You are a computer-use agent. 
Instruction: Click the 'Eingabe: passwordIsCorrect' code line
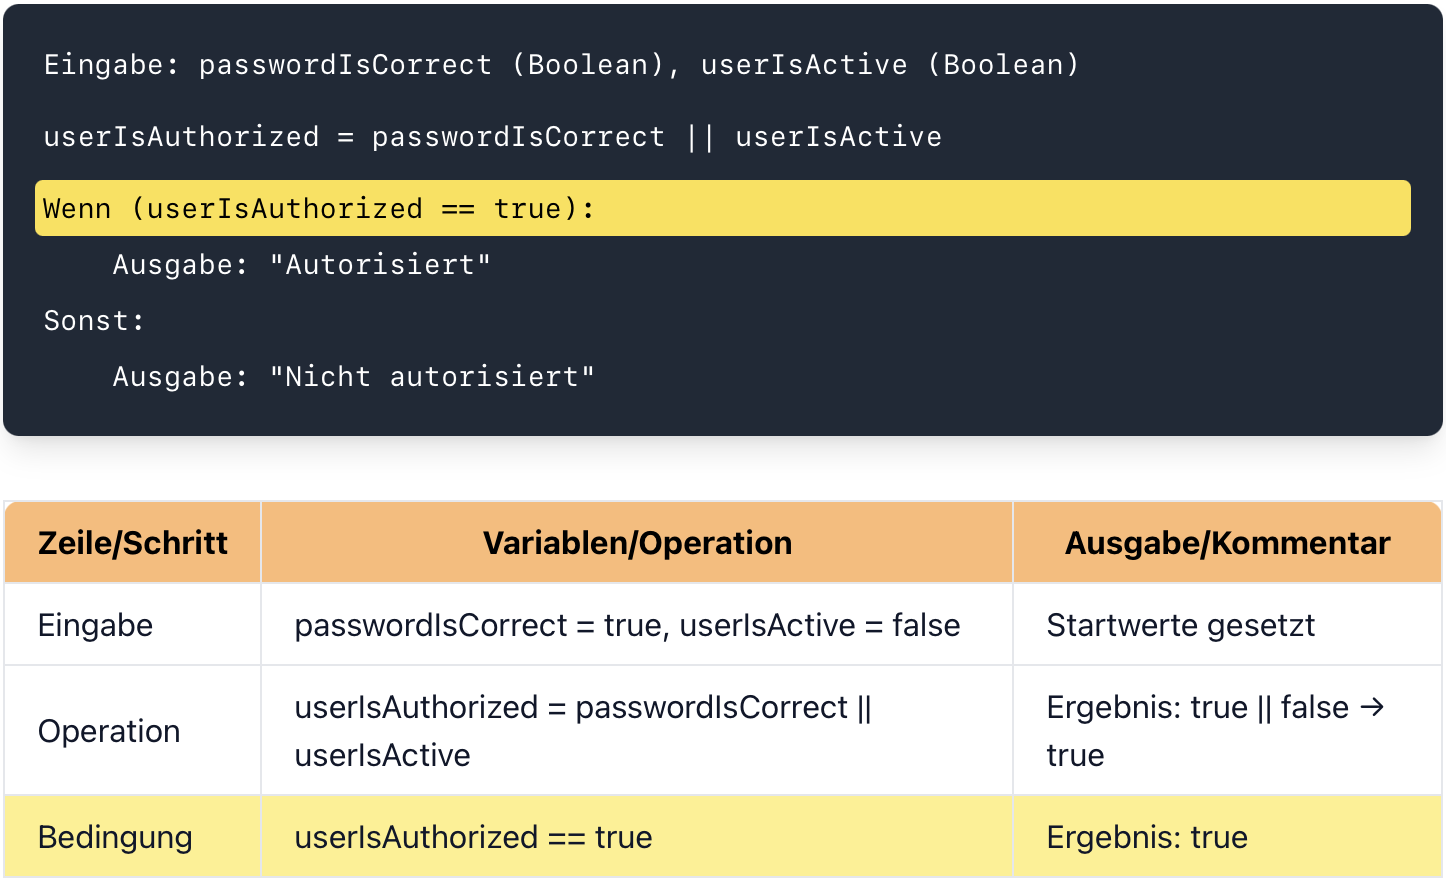coord(561,65)
